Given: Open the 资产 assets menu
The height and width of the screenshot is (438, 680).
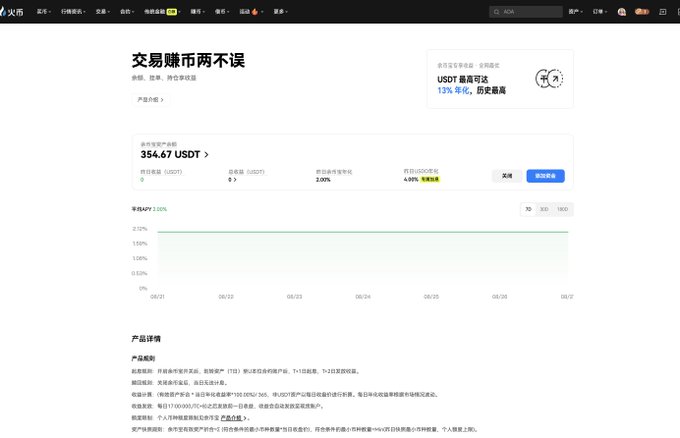Looking at the screenshot, I should click(x=575, y=12).
